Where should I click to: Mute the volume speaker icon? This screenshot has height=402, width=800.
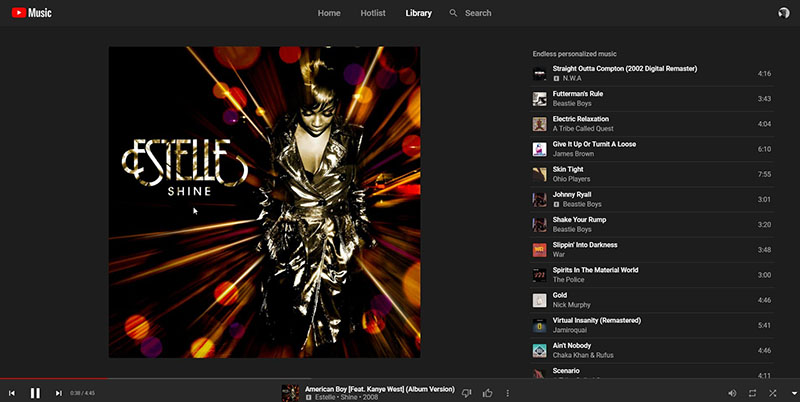coord(732,393)
